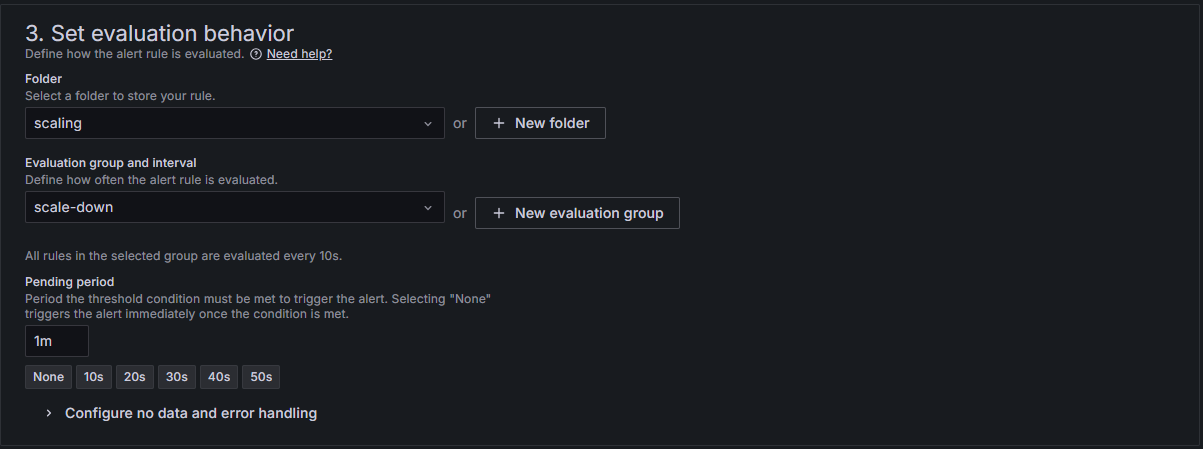Pick the 50s pending period option
This screenshot has height=449, width=1203.
(260, 377)
